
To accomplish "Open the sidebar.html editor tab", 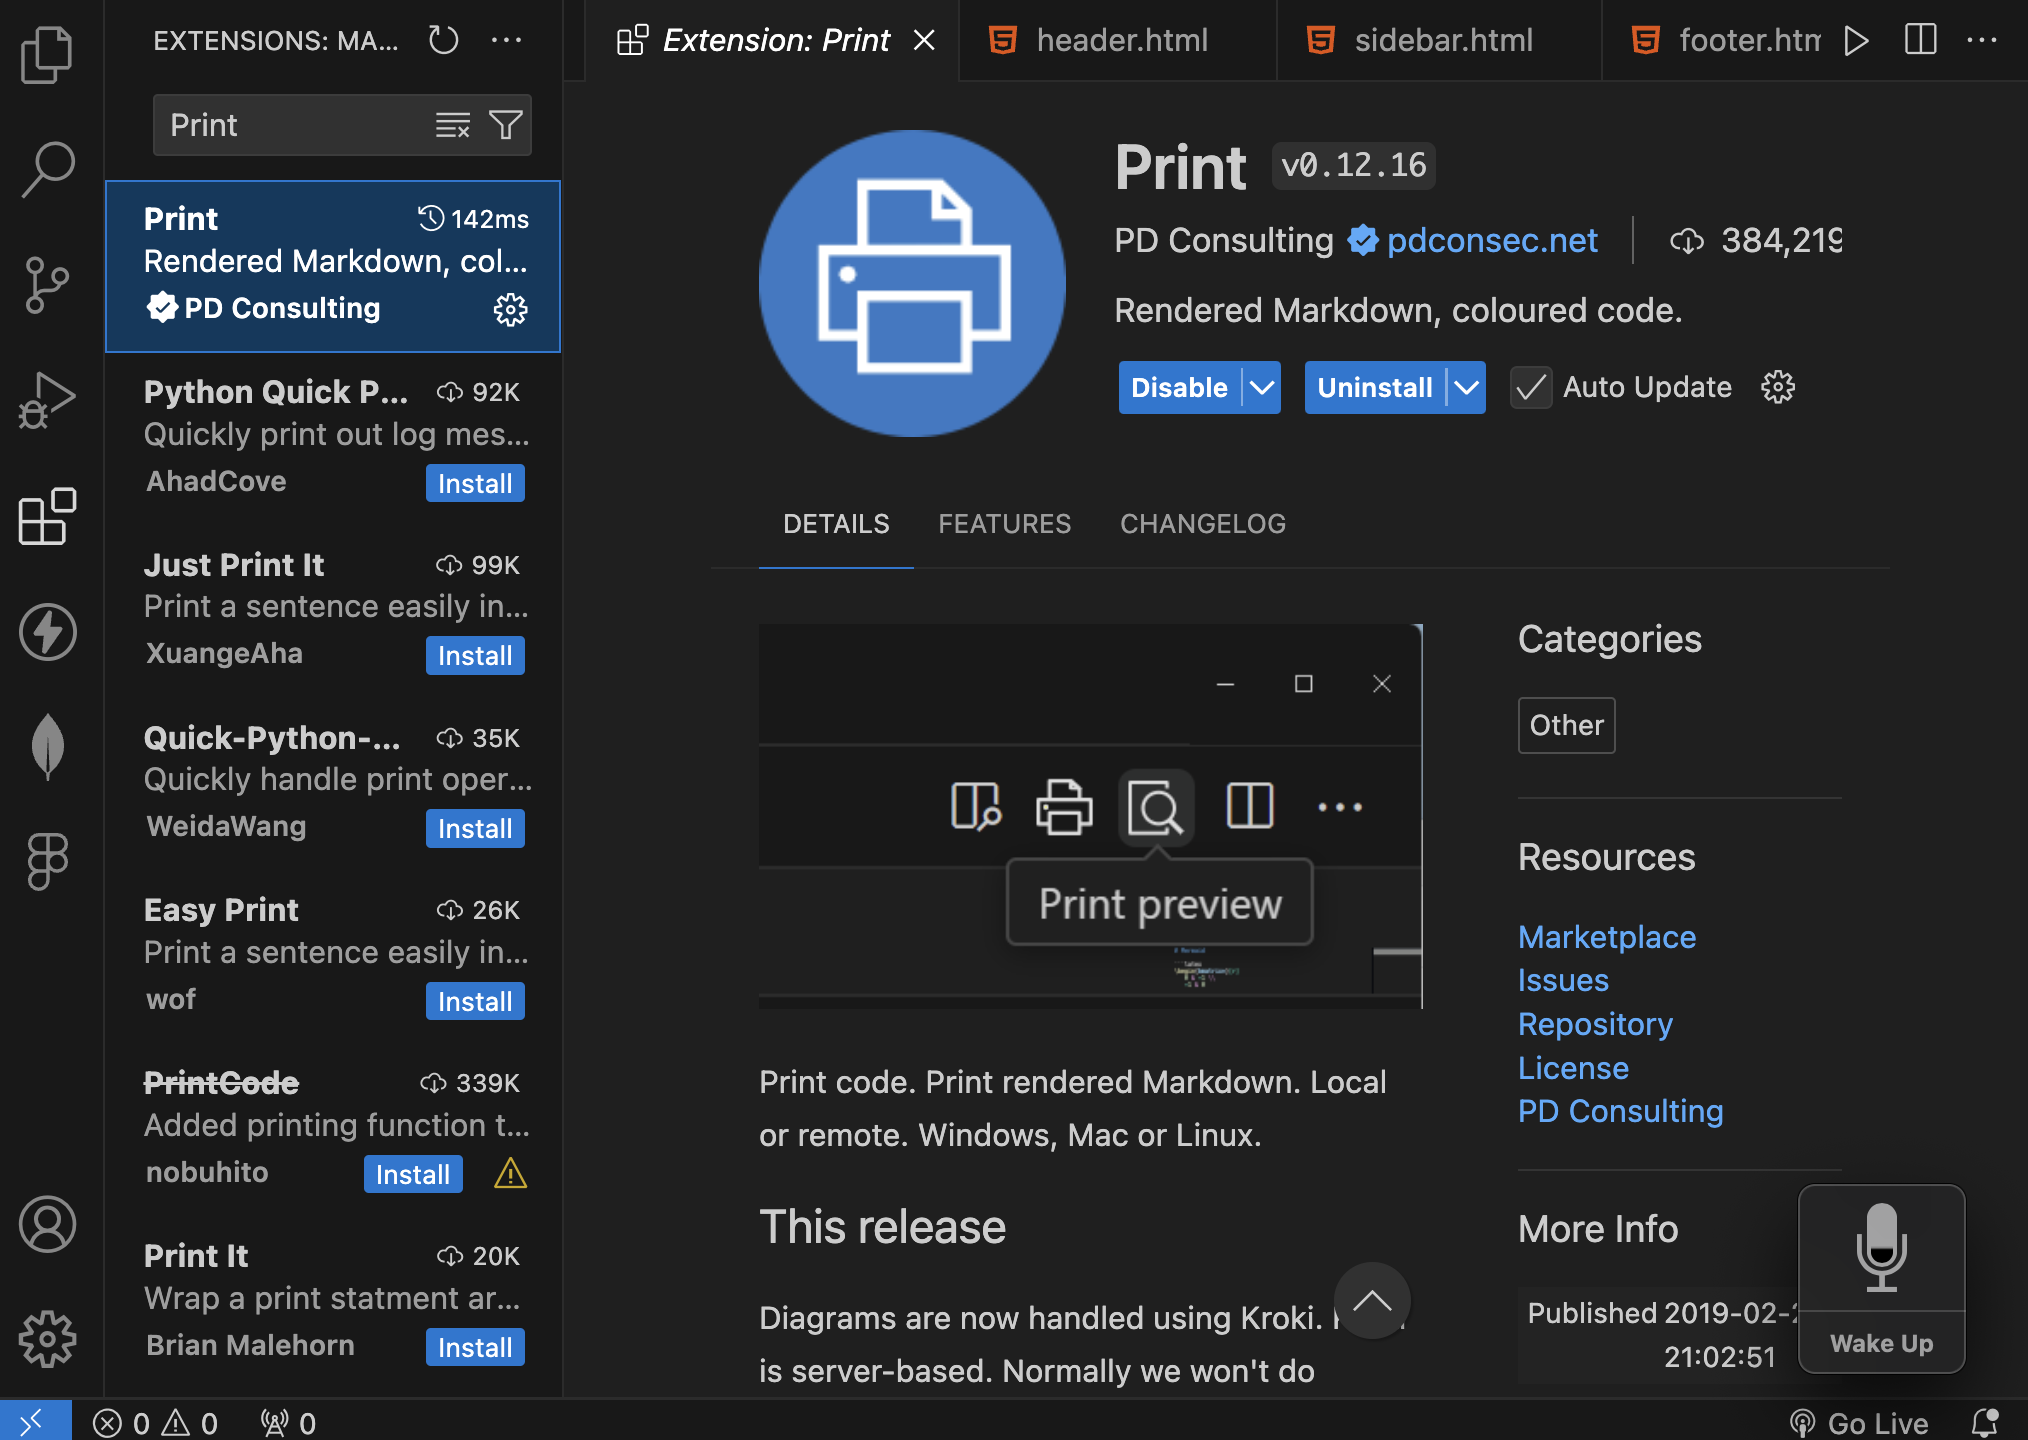I will coord(1442,40).
